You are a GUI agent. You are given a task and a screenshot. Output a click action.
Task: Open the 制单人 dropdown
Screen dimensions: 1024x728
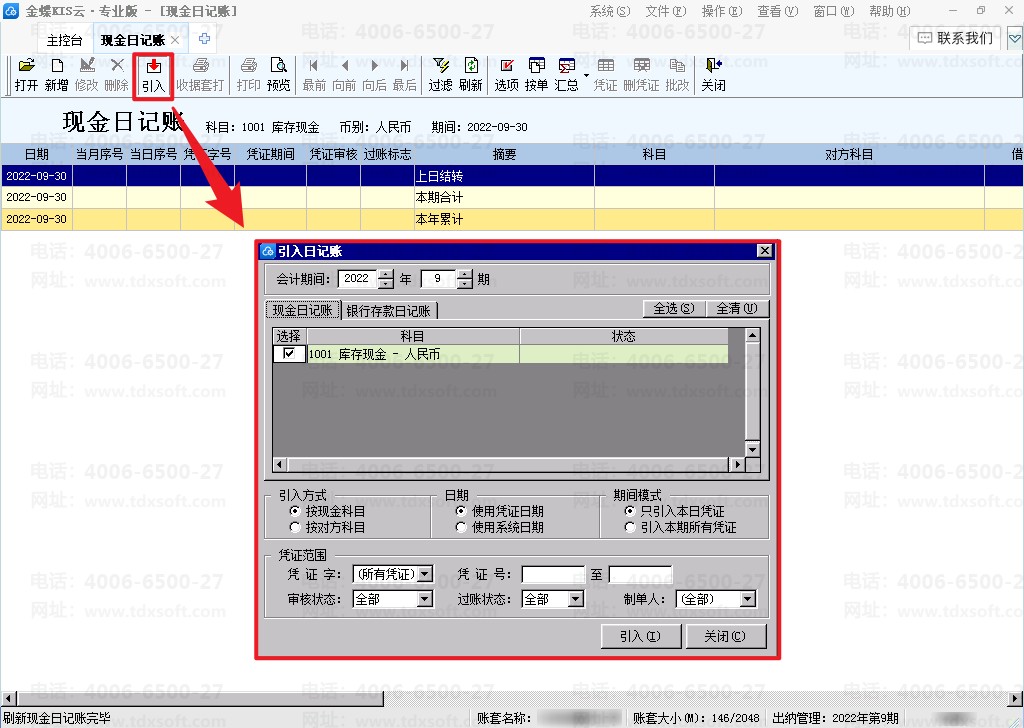tap(748, 599)
